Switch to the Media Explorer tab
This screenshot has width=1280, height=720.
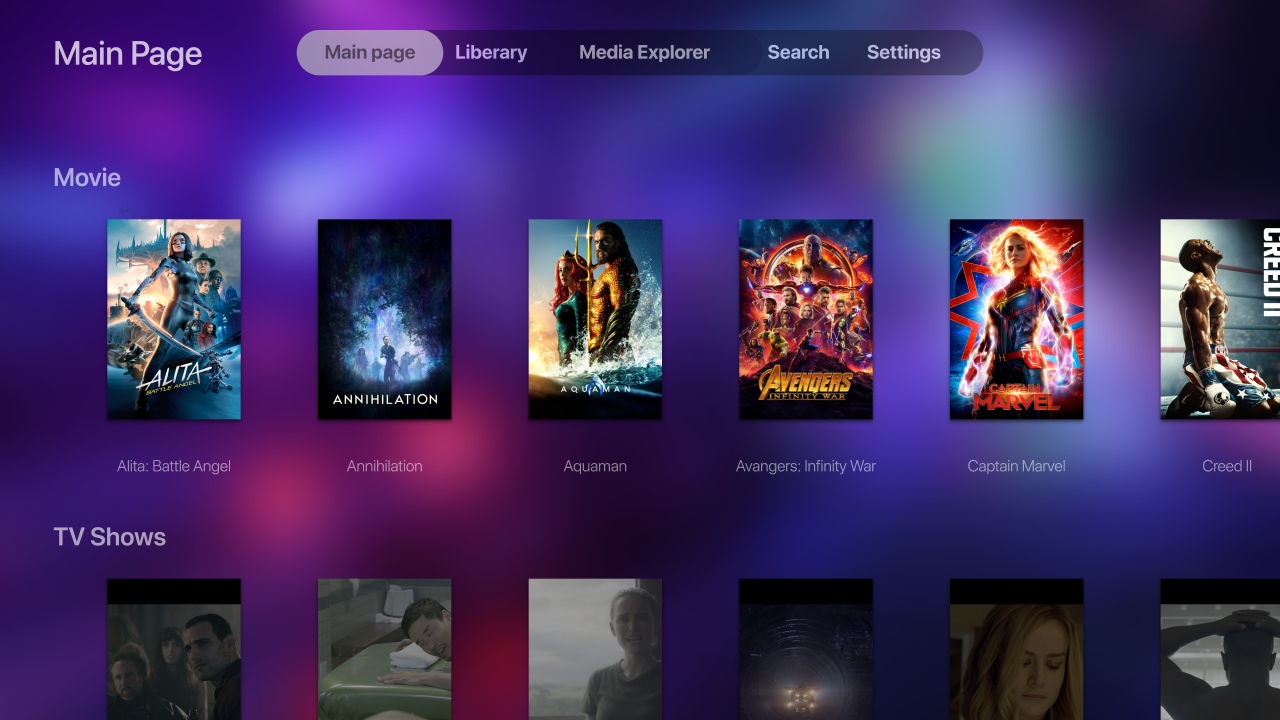(645, 53)
